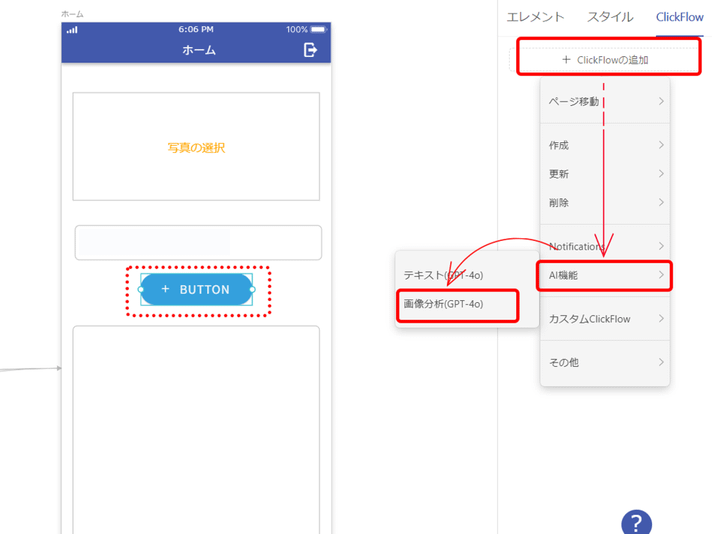
Task: Open the ClickFlow tab
Action: 679,17
